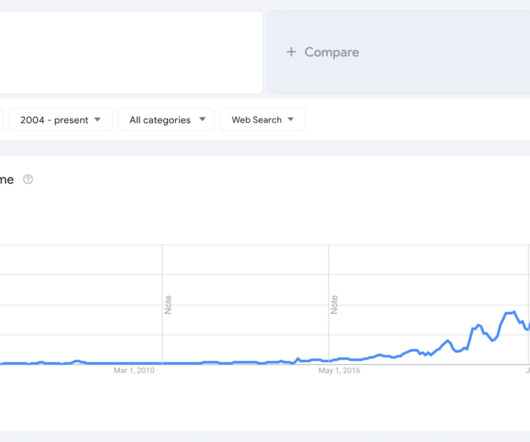Viewport: 530px width, 442px height.
Task: Click the Note marker near May 1, 2016
Action: click(x=334, y=304)
